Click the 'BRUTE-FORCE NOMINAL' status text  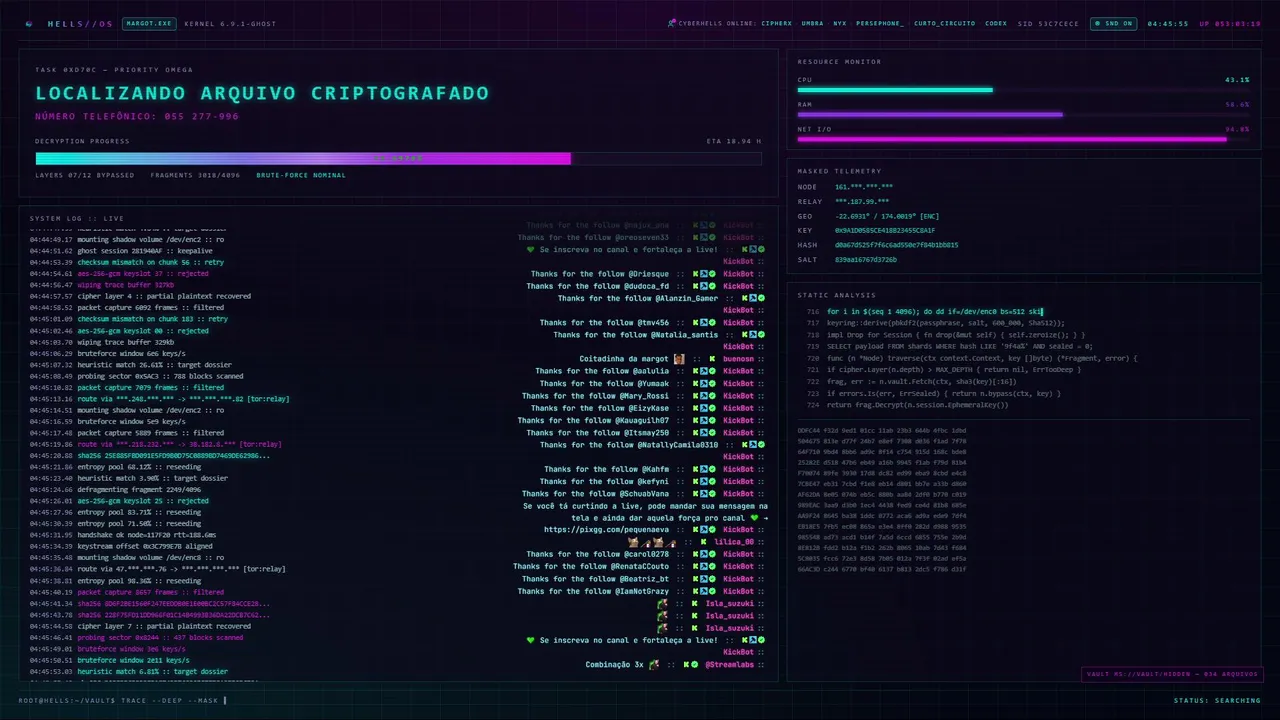coord(301,175)
